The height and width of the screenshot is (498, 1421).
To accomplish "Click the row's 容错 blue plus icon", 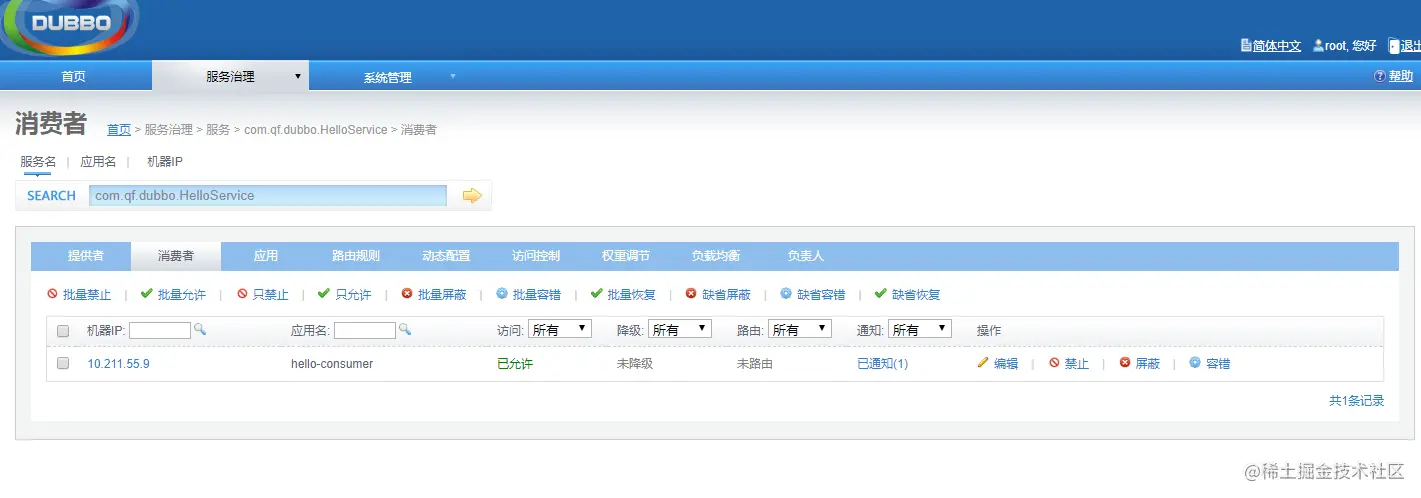I will coord(1195,363).
